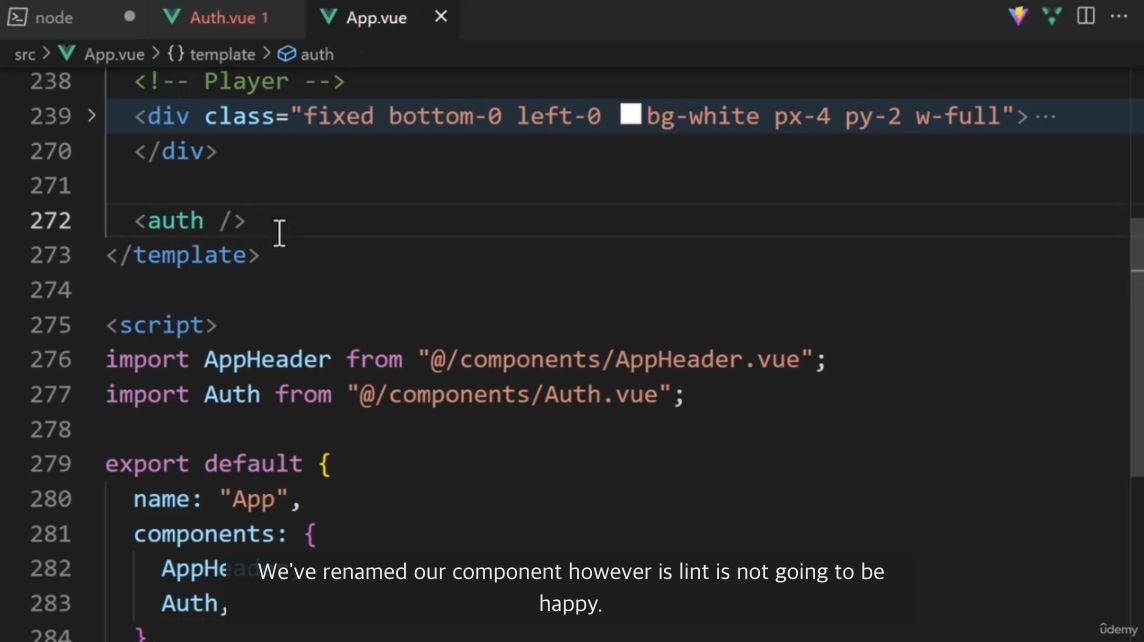Select the App.vue editor tab
This screenshot has height=642, width=1144.
376,17
